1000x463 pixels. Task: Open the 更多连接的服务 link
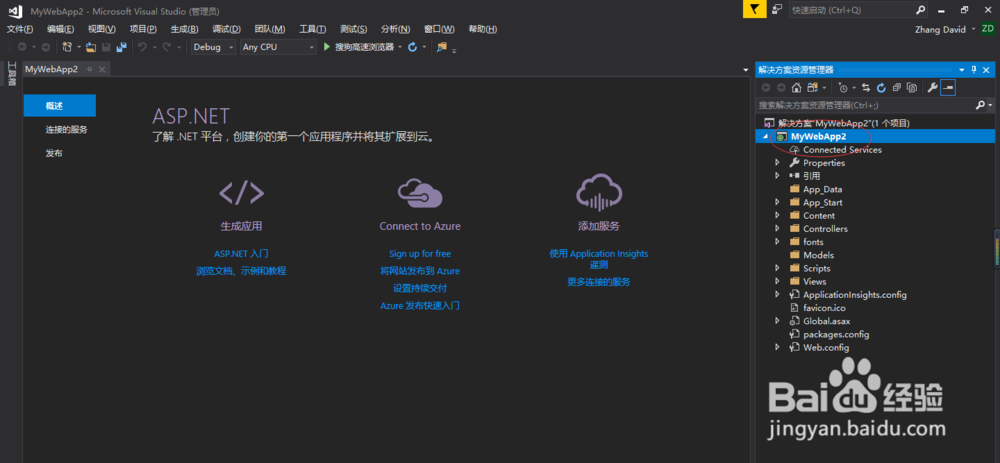[599, 281]
